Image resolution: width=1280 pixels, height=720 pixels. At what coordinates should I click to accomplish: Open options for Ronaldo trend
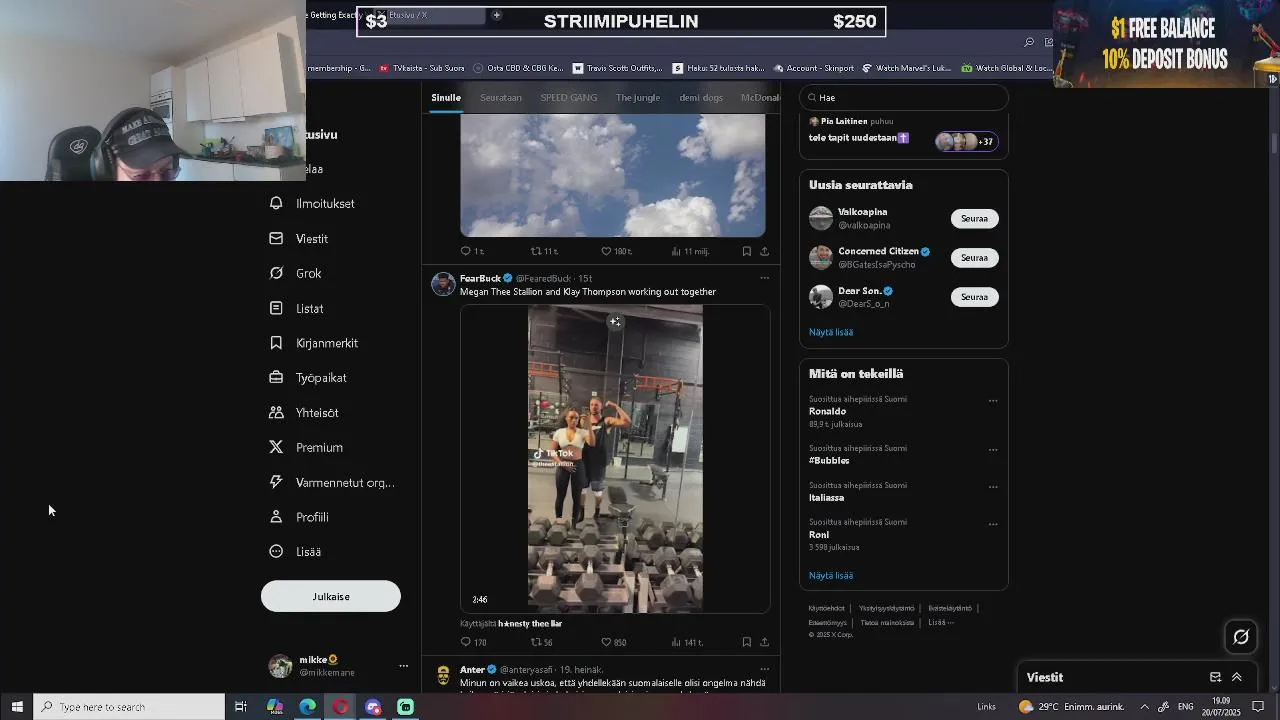[993, 401]
